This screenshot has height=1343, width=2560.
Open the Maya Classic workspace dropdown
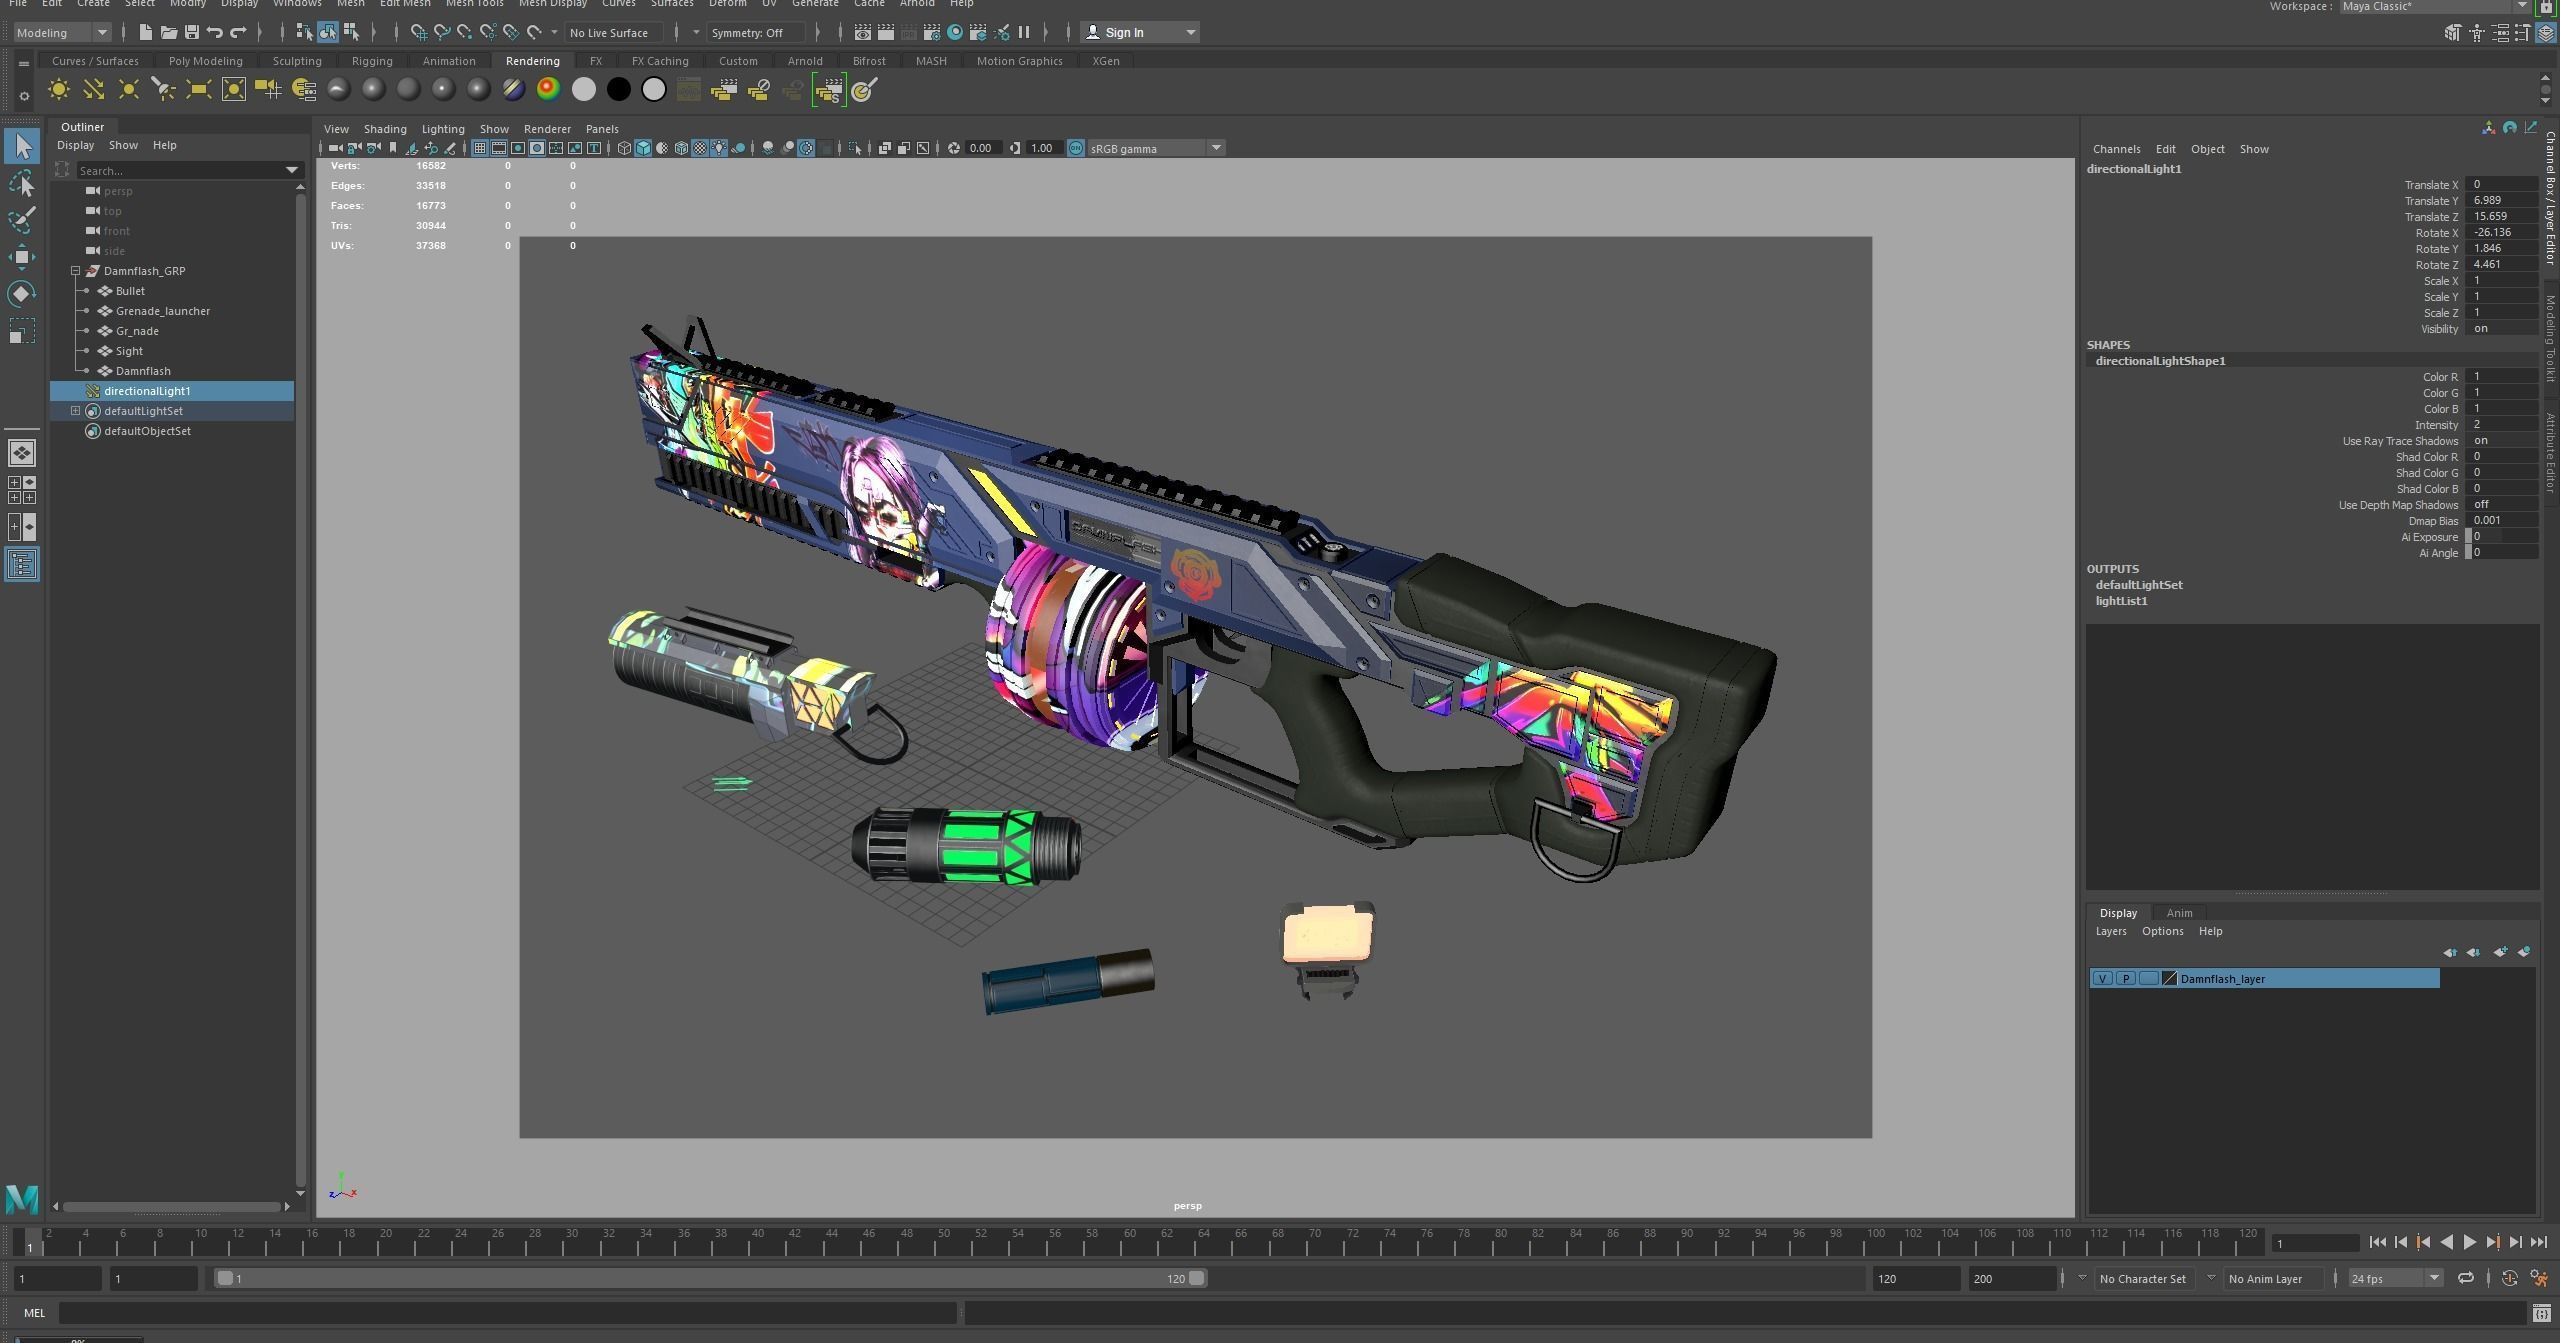2433,6
